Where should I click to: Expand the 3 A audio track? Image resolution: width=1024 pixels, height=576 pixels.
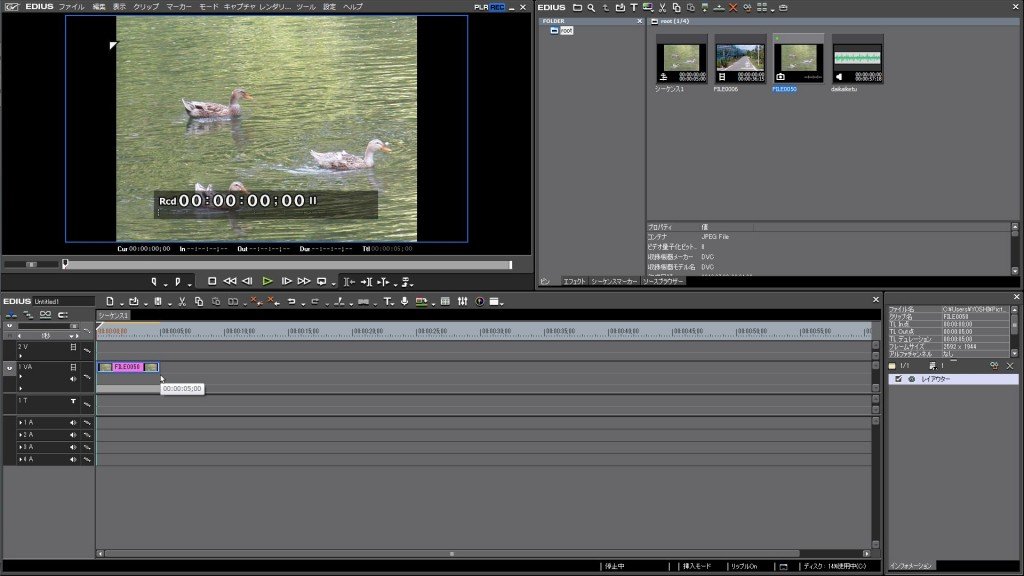21,447
